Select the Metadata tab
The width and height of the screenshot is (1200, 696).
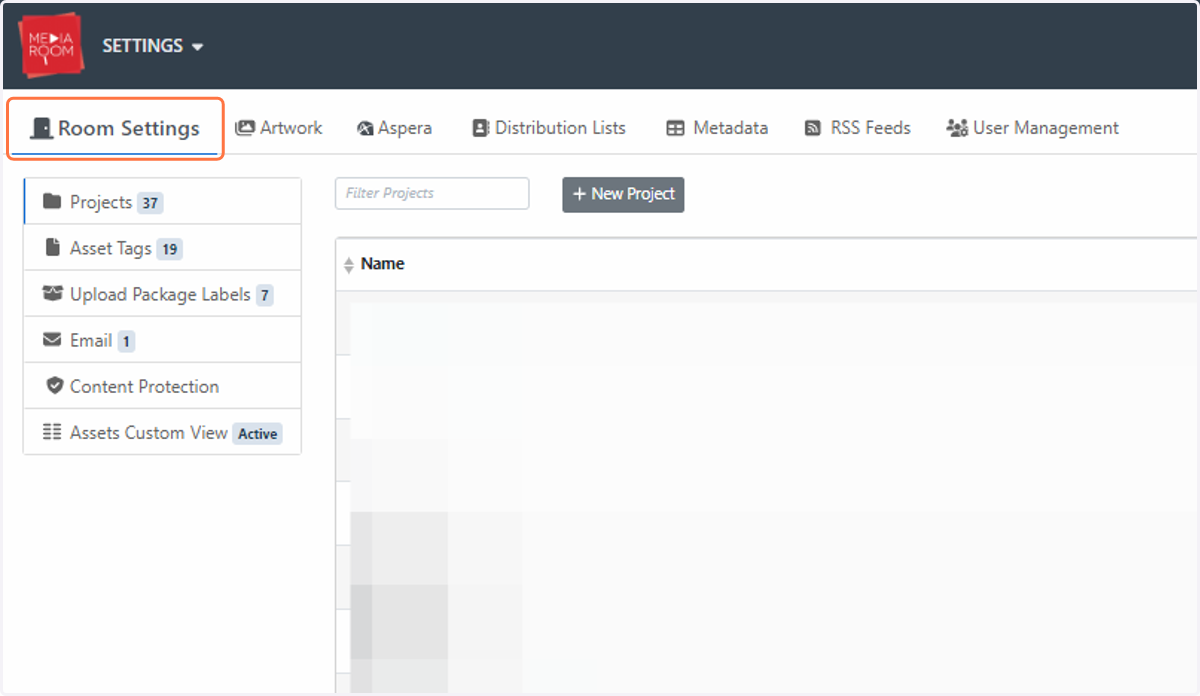point(717,128)
